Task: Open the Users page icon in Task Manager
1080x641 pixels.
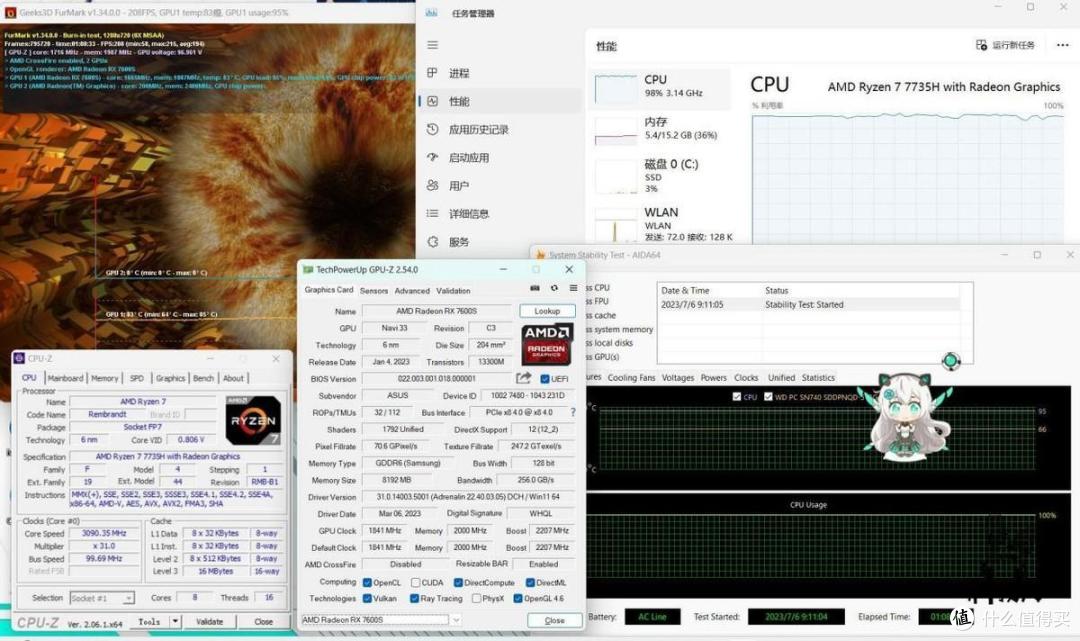Action: pyautogui.click(x=433, y=185)
